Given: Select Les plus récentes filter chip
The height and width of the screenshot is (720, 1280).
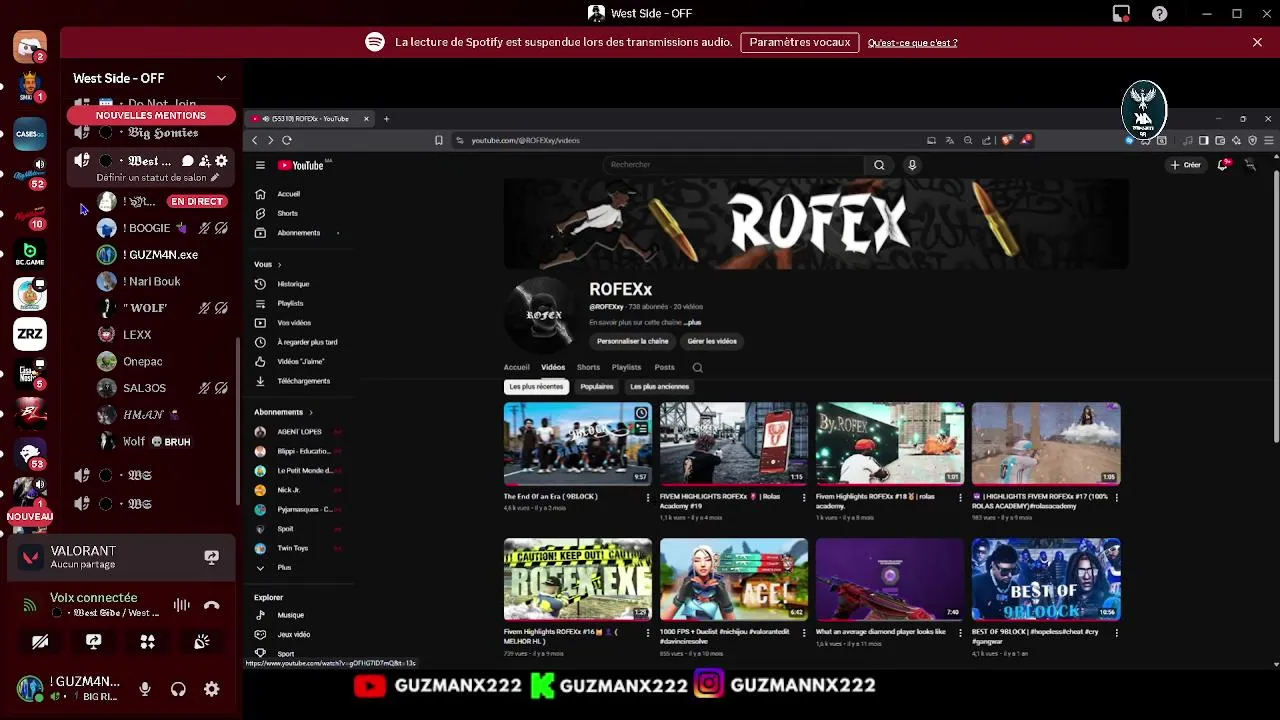Looking at the screenshot, I should tap(536, 387).
